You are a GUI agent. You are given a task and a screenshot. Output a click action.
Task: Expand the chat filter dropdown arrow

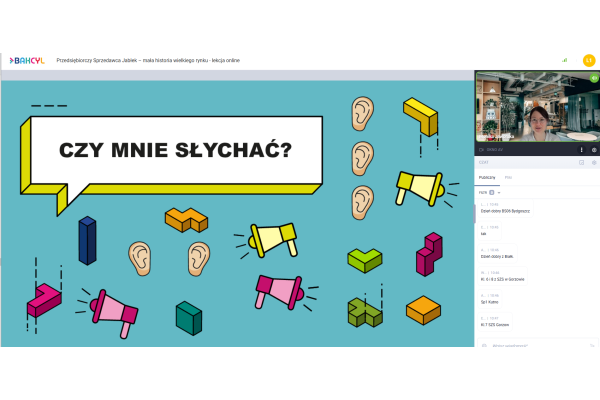[x=497, y=191]
